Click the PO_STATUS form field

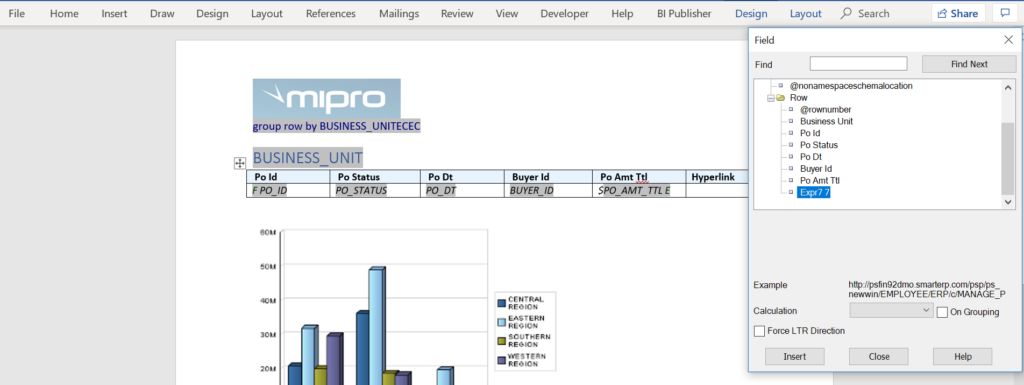360,191
